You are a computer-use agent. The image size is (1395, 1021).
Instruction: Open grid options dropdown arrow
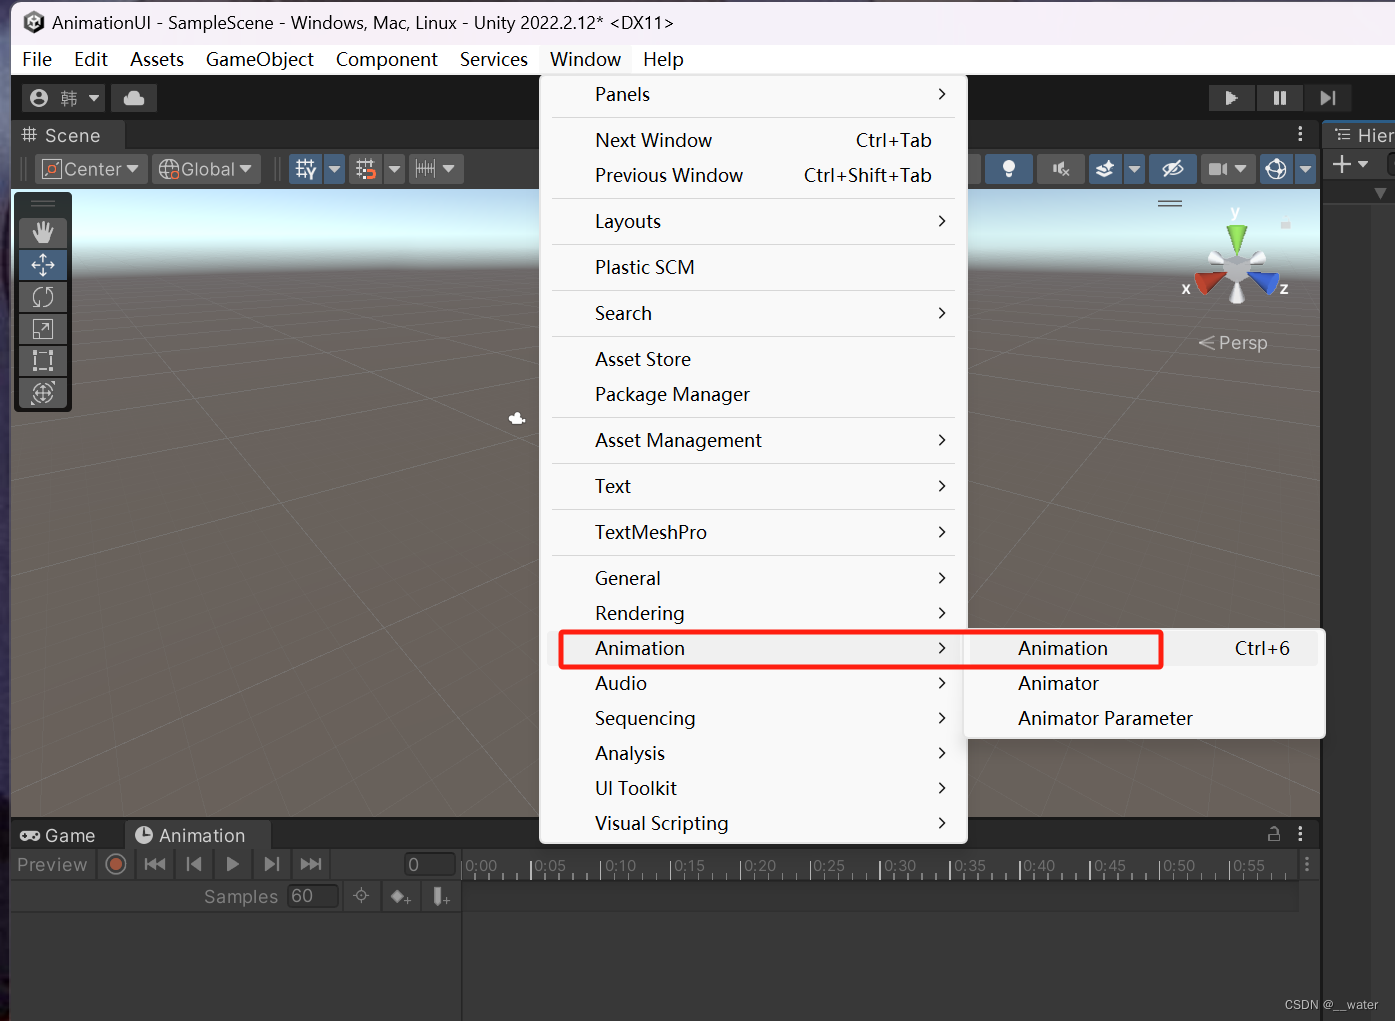[x=335, y=169]
